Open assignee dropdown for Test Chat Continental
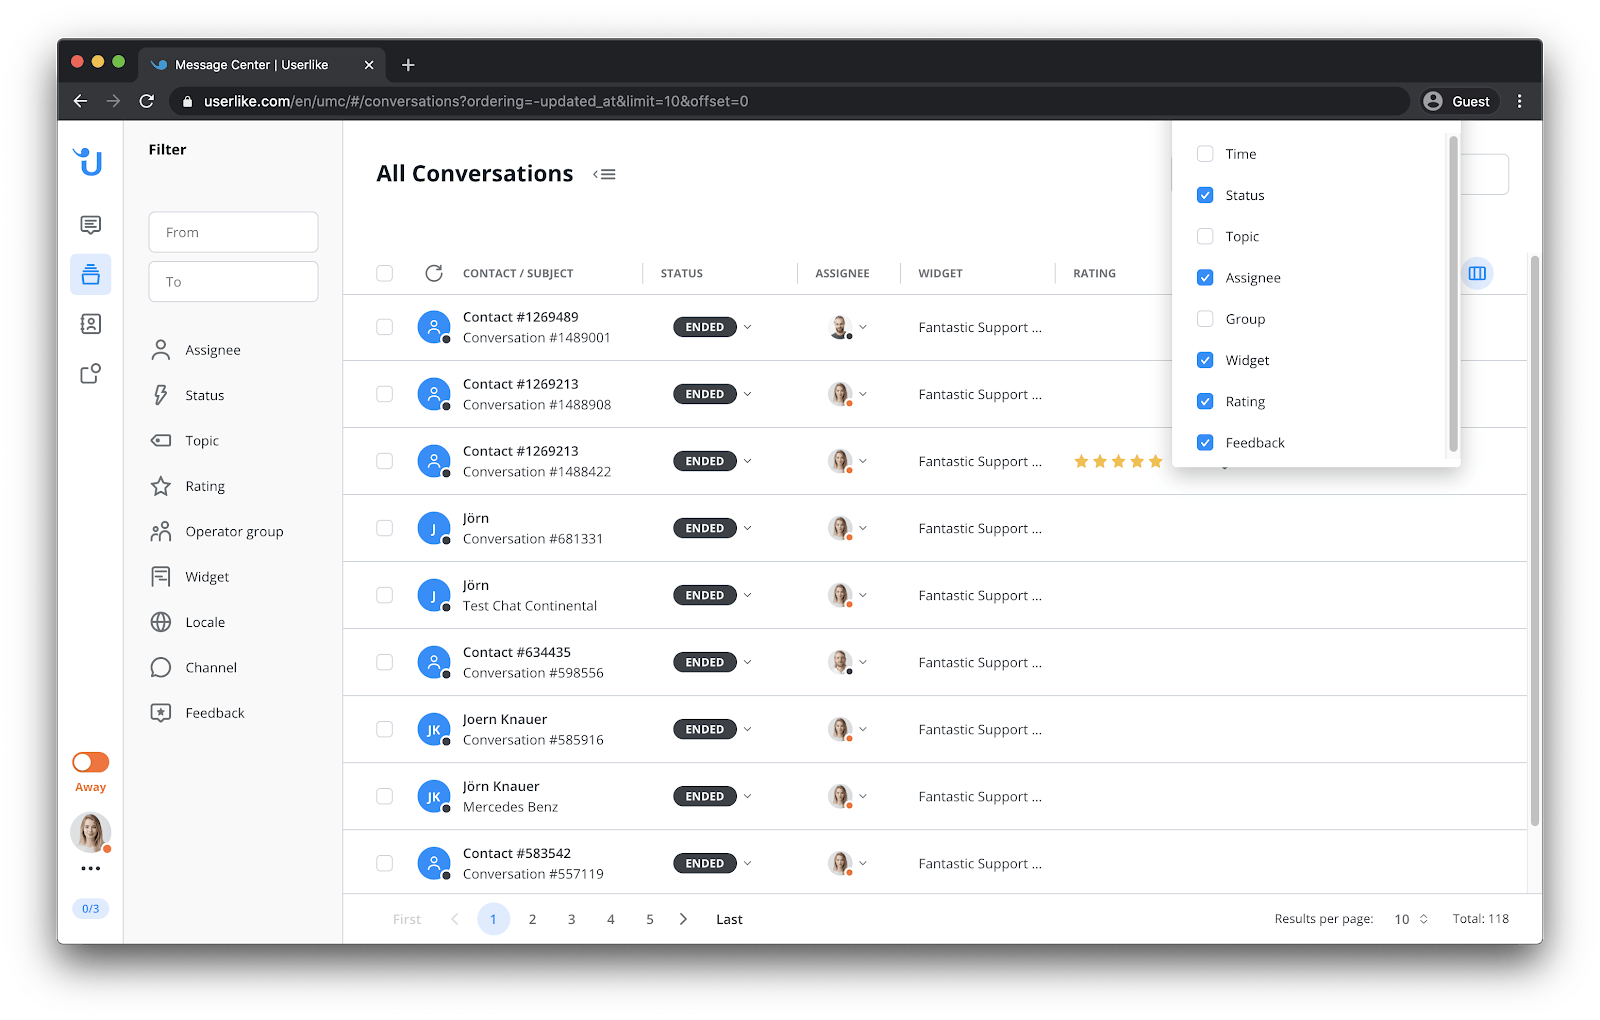The width and height of the screenshot is (1600, 1020). coord(862,595)
